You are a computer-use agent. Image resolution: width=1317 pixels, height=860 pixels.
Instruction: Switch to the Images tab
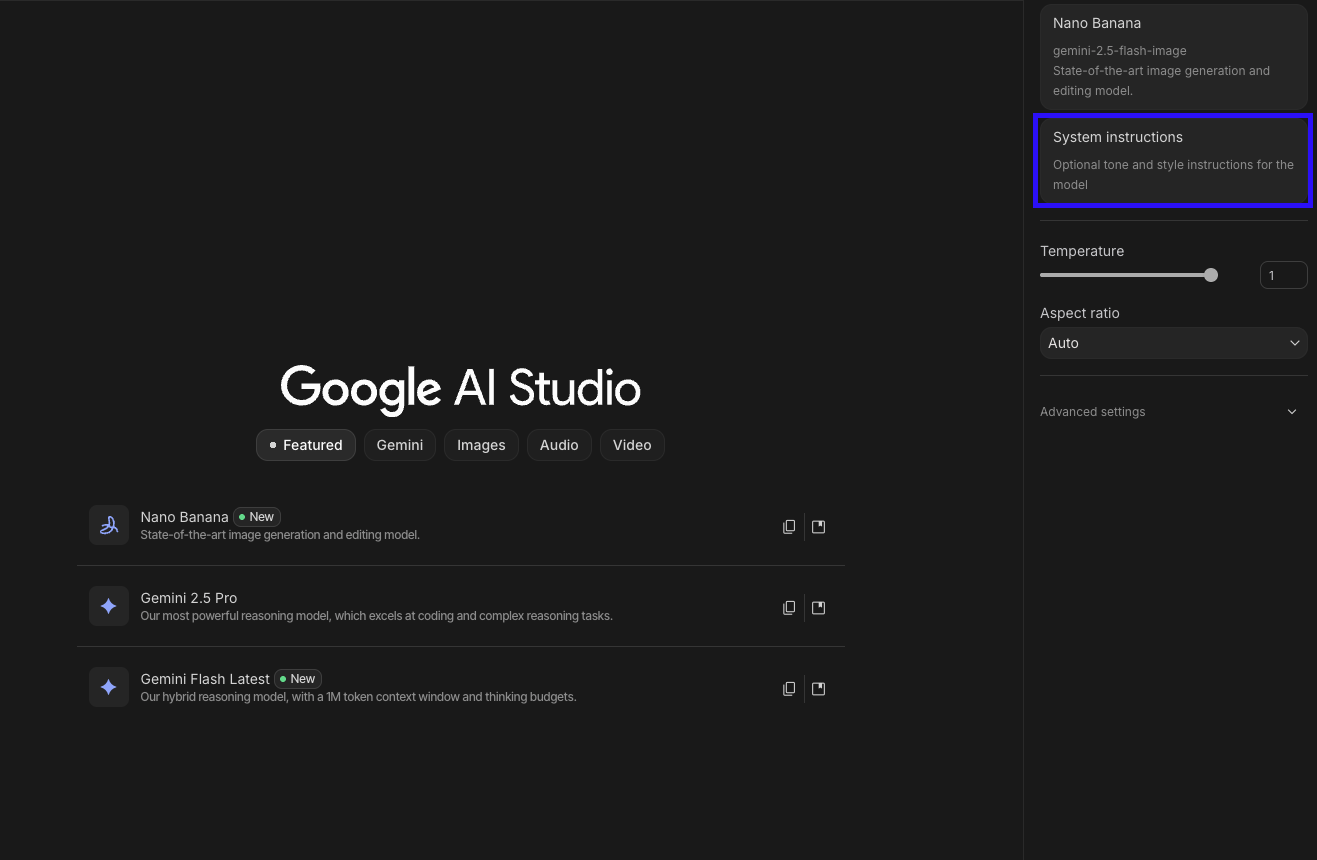point(481,445)
